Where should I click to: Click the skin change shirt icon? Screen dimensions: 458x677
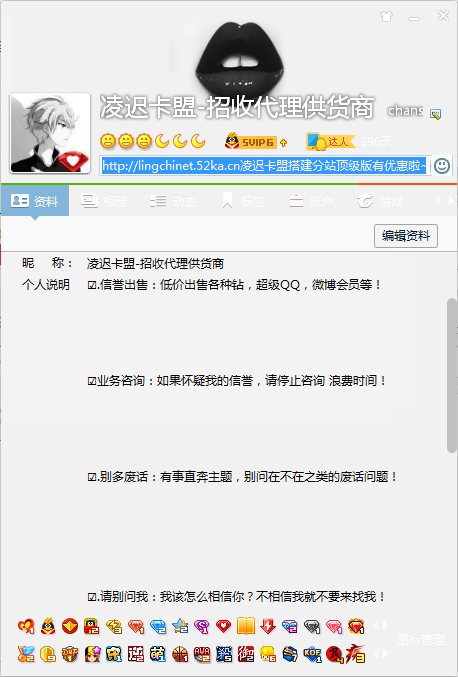tap(386, 16)
